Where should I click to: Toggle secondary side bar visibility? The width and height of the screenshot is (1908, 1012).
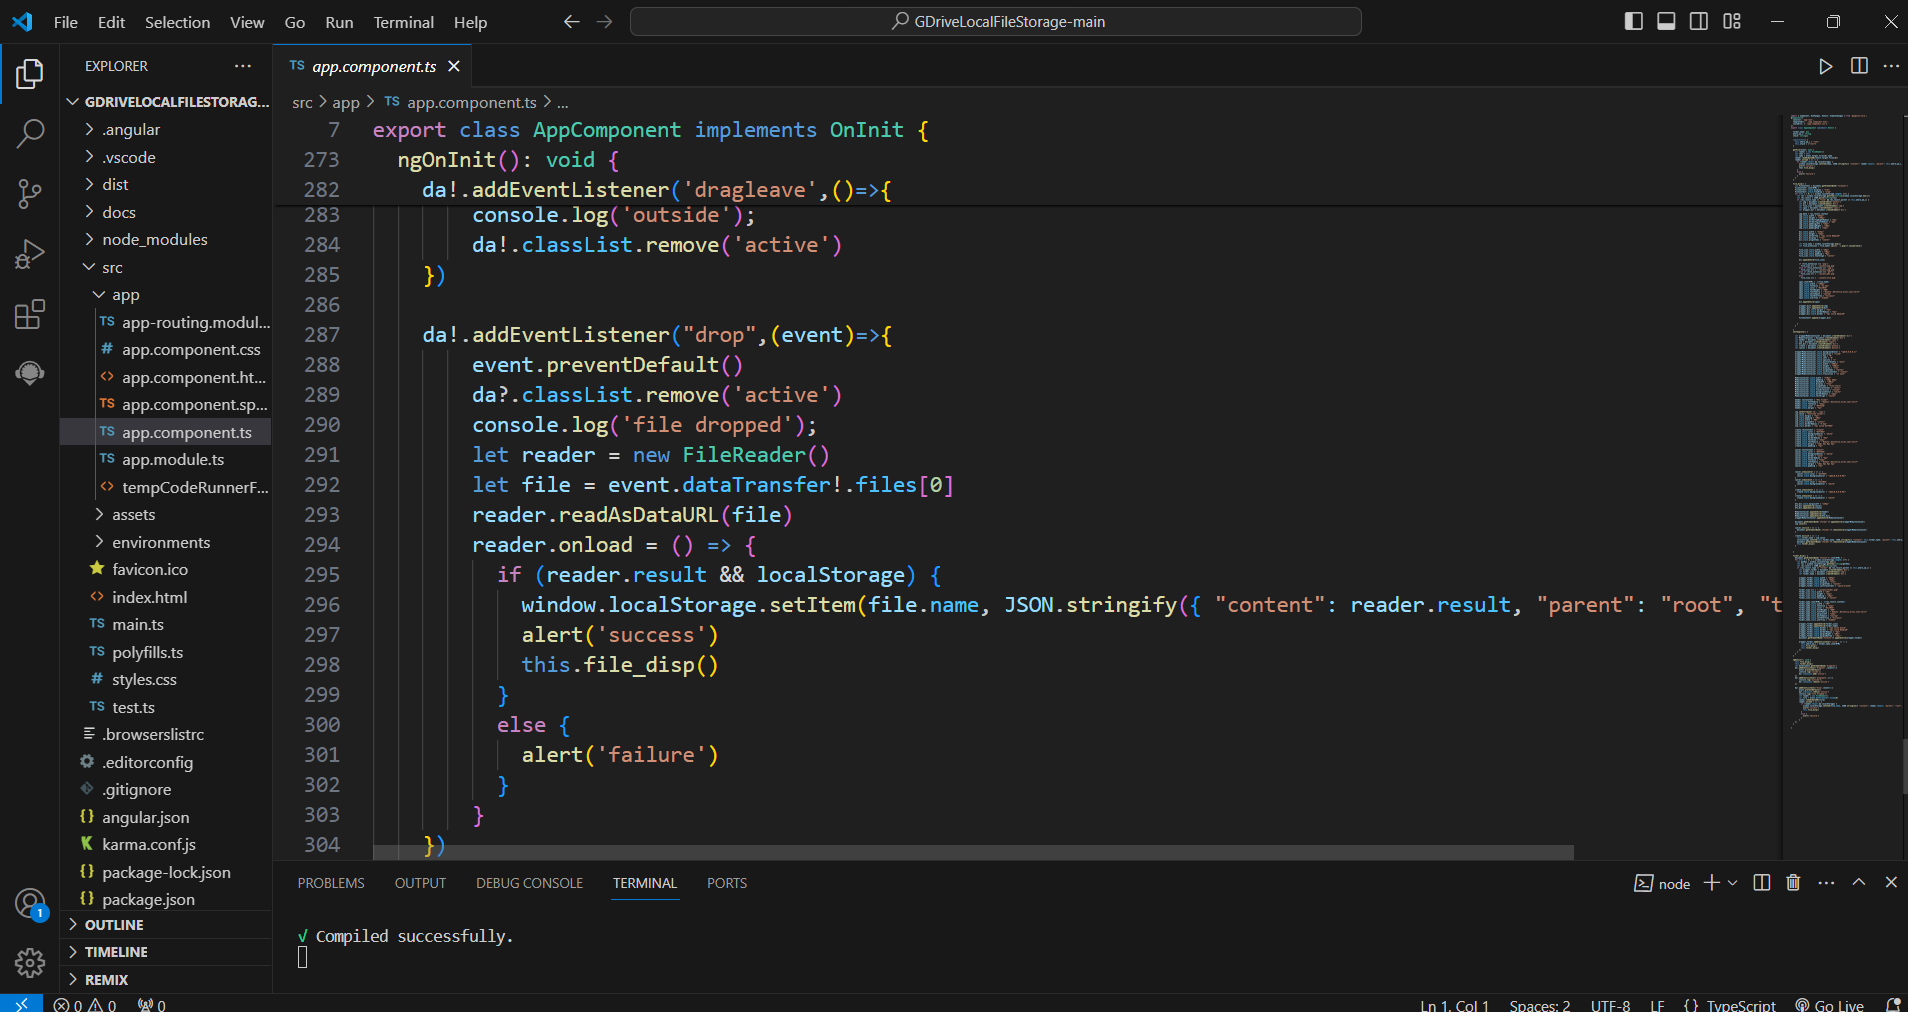(x=1699, y=22)
